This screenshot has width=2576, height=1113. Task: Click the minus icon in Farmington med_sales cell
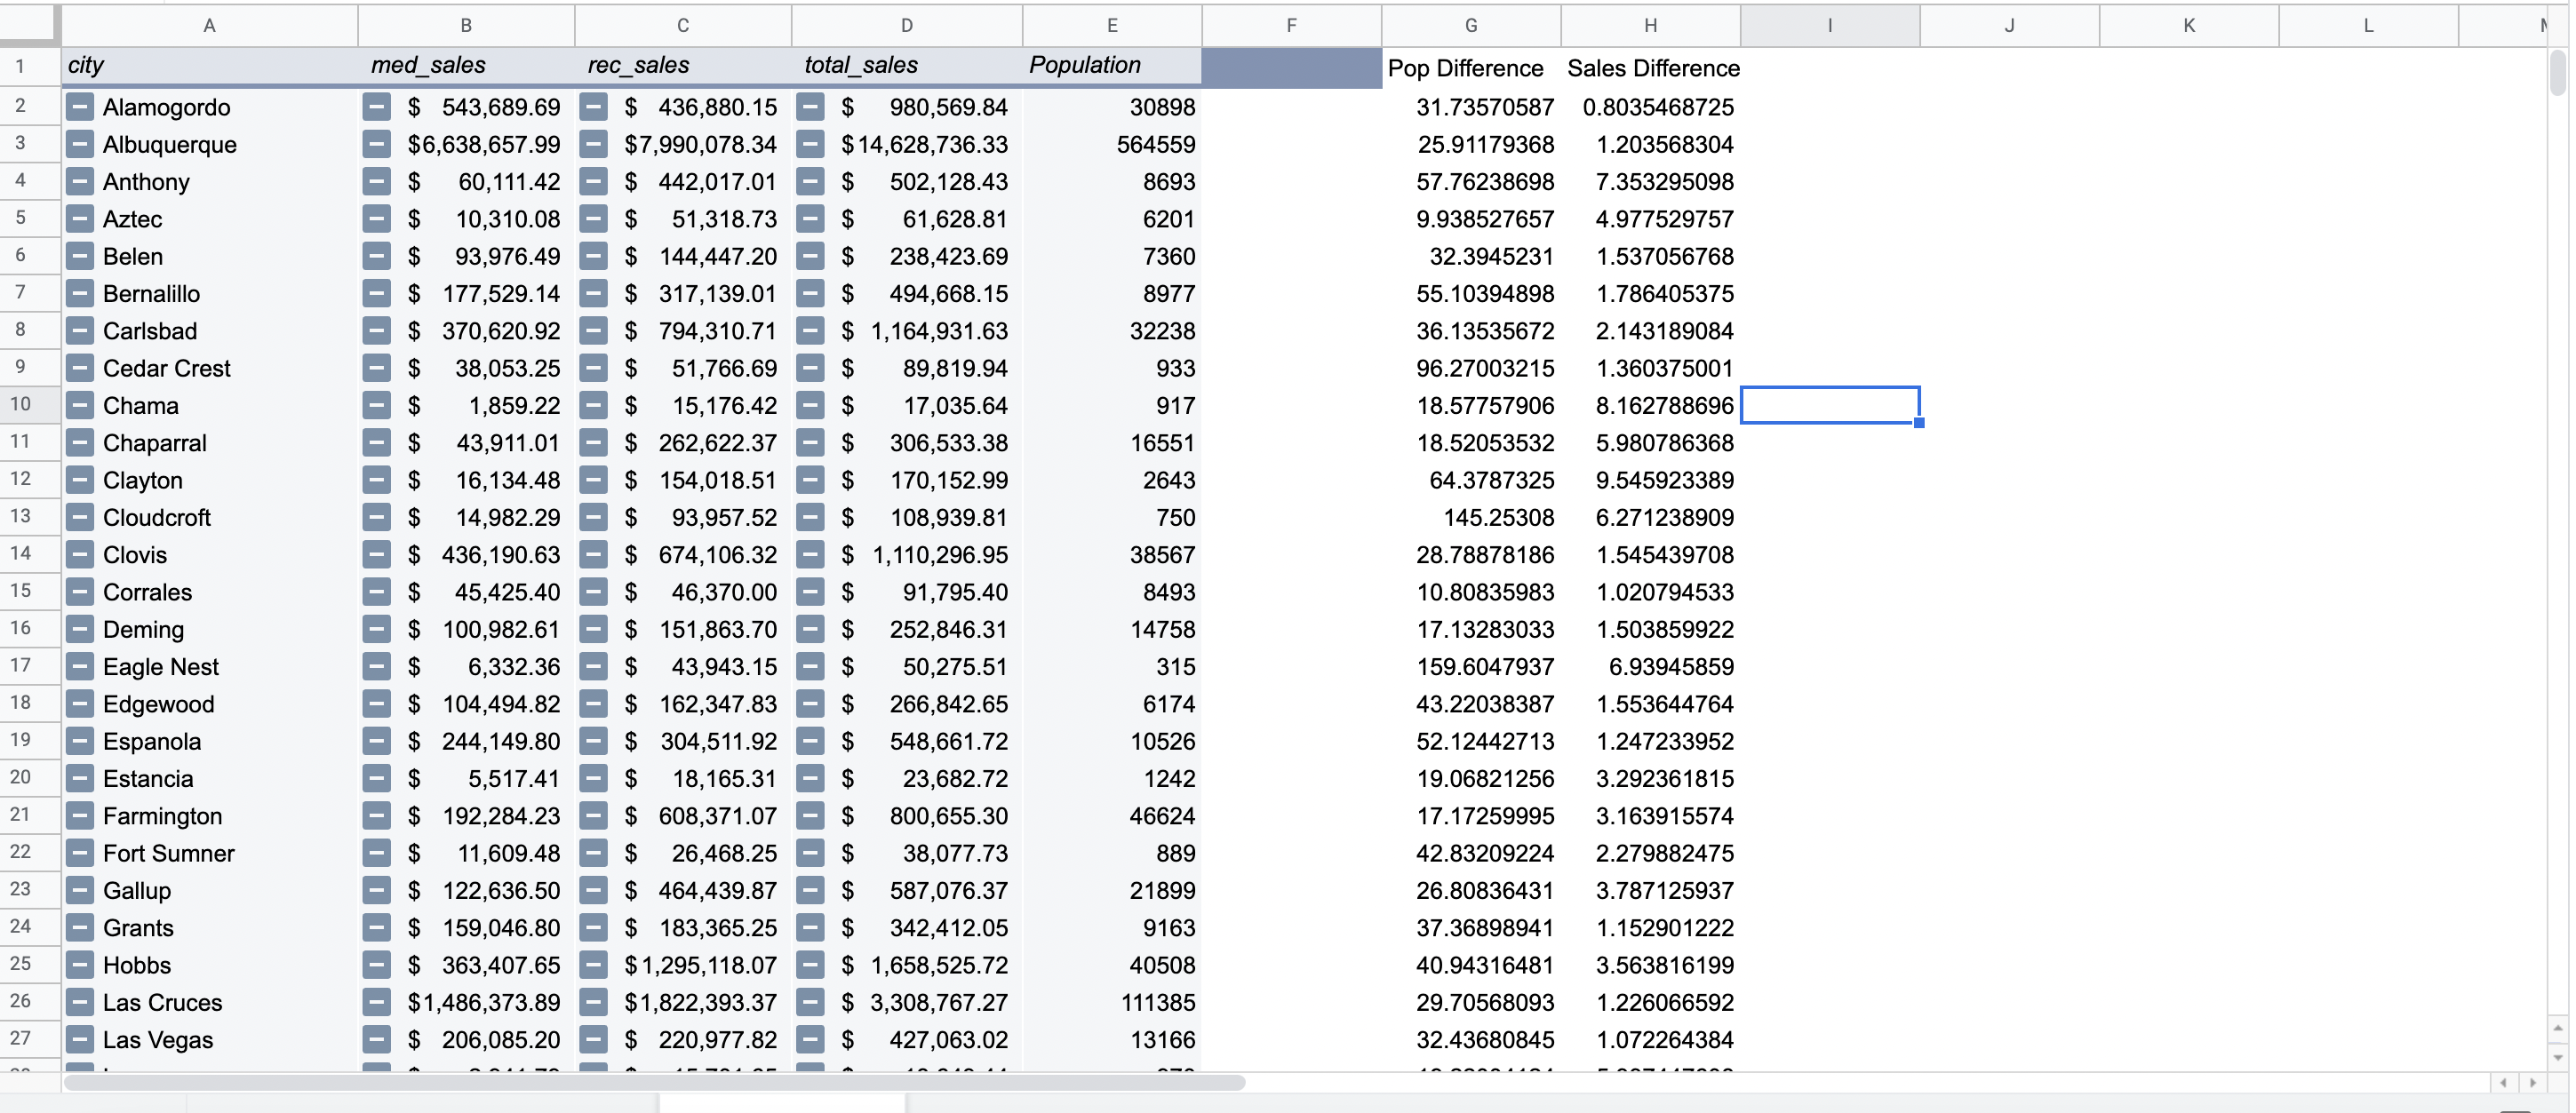pyautogui.click(x=377, y=816)
